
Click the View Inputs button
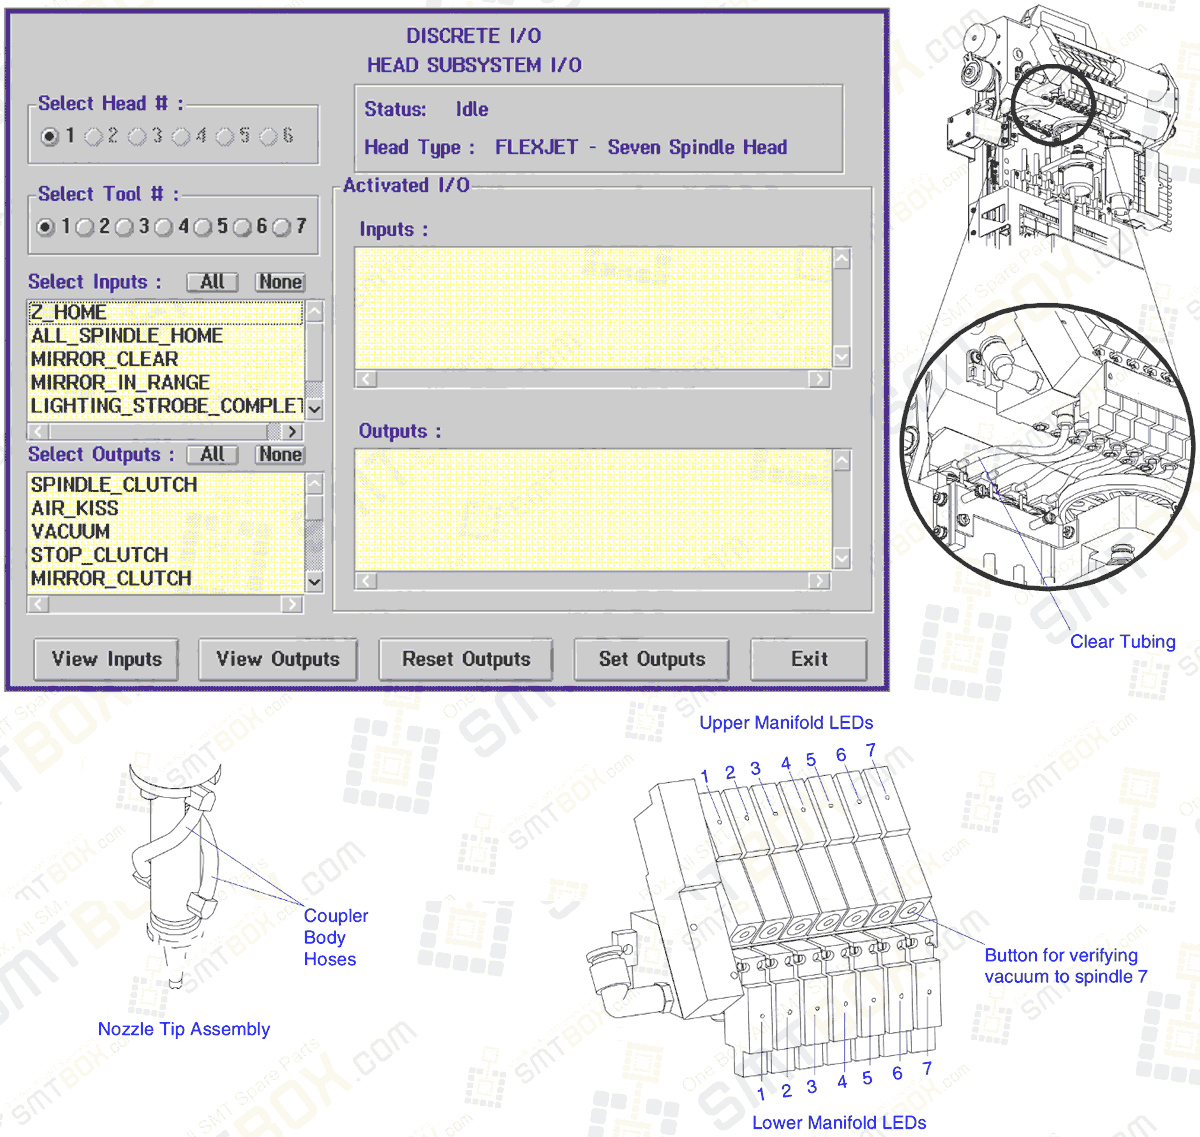106,659
